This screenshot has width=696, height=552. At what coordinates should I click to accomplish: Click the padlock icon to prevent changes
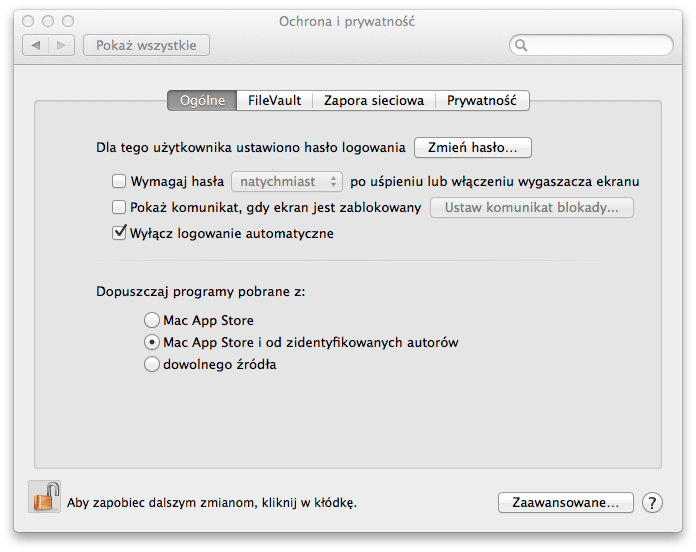[45, 497]
